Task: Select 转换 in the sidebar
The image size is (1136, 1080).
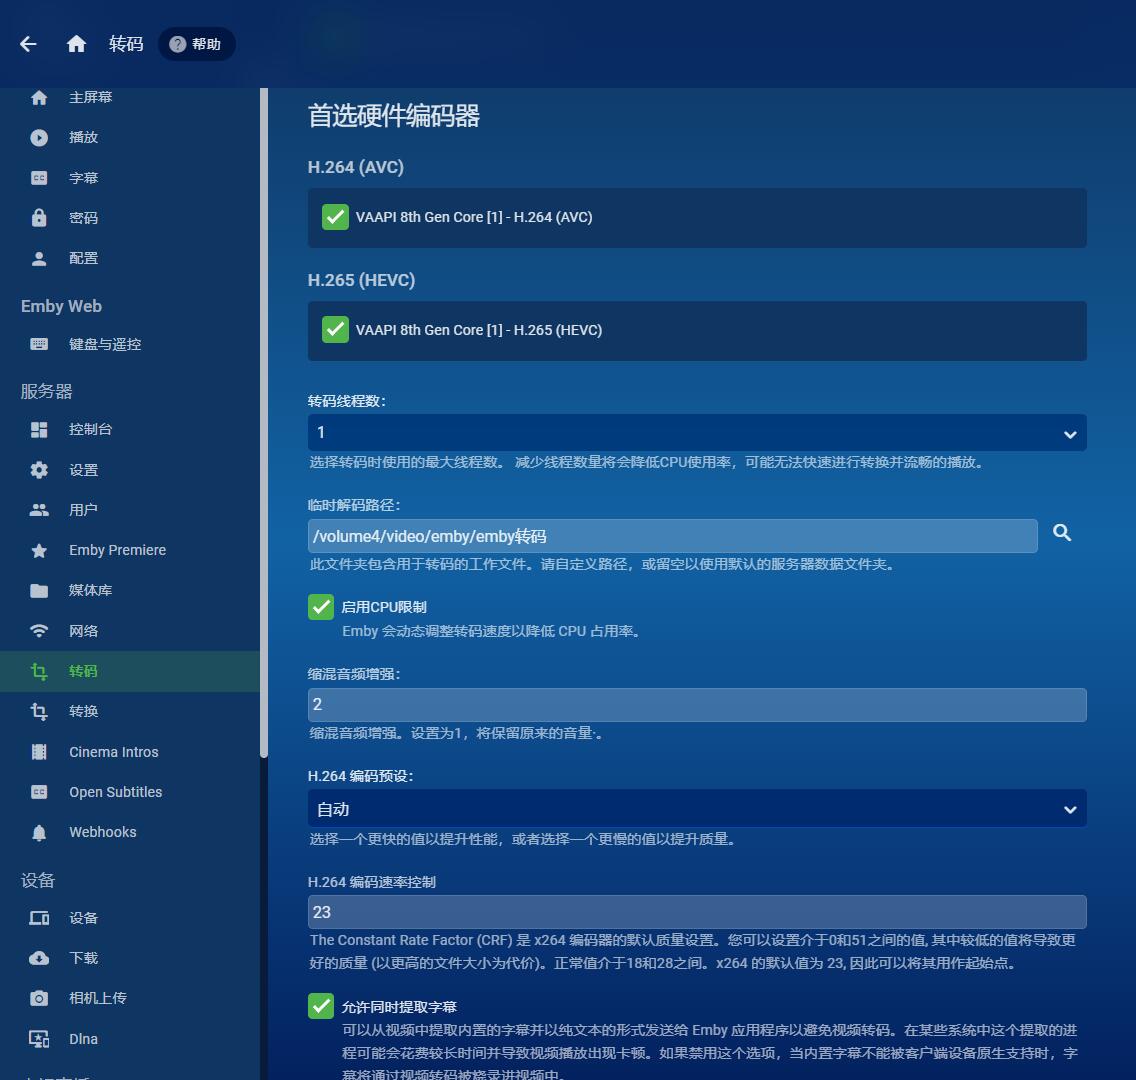Action: 84,711
